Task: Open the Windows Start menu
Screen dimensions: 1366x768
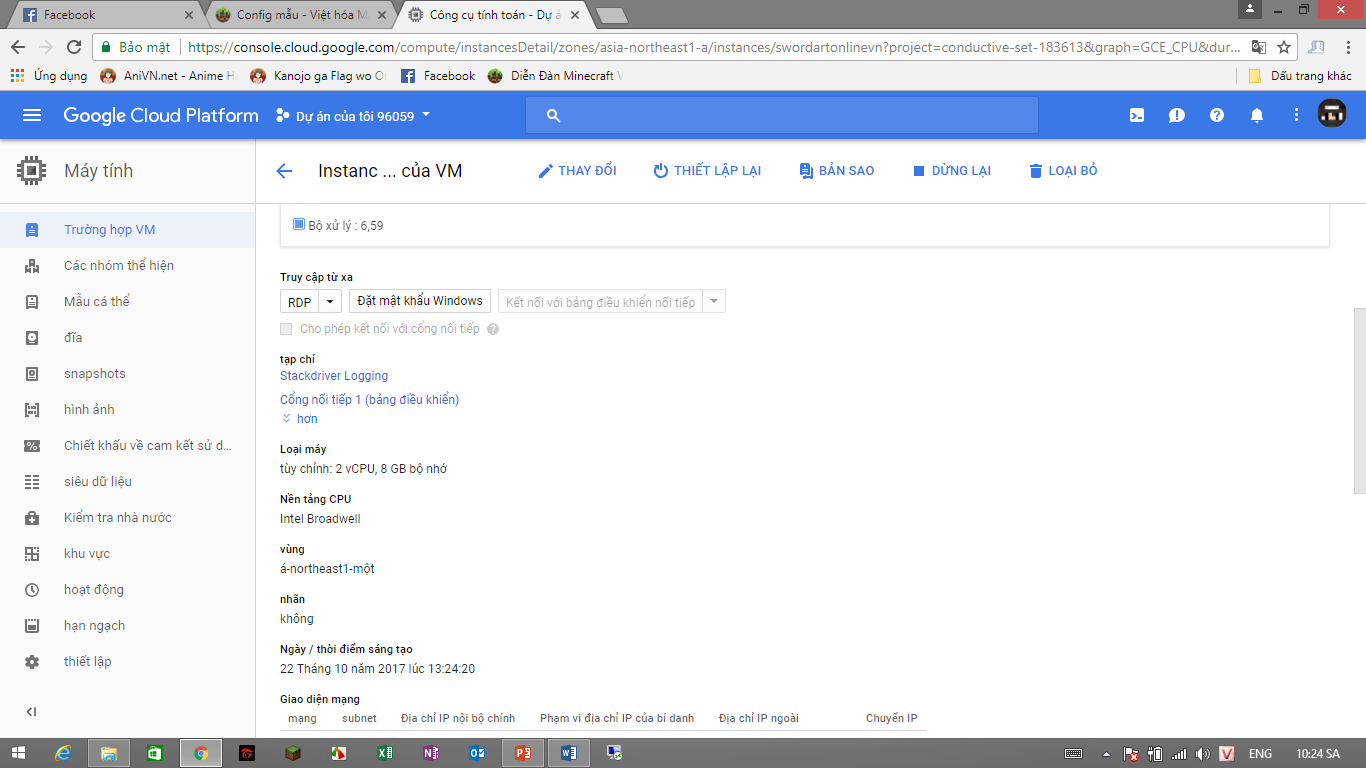Action: pos(20,753)
